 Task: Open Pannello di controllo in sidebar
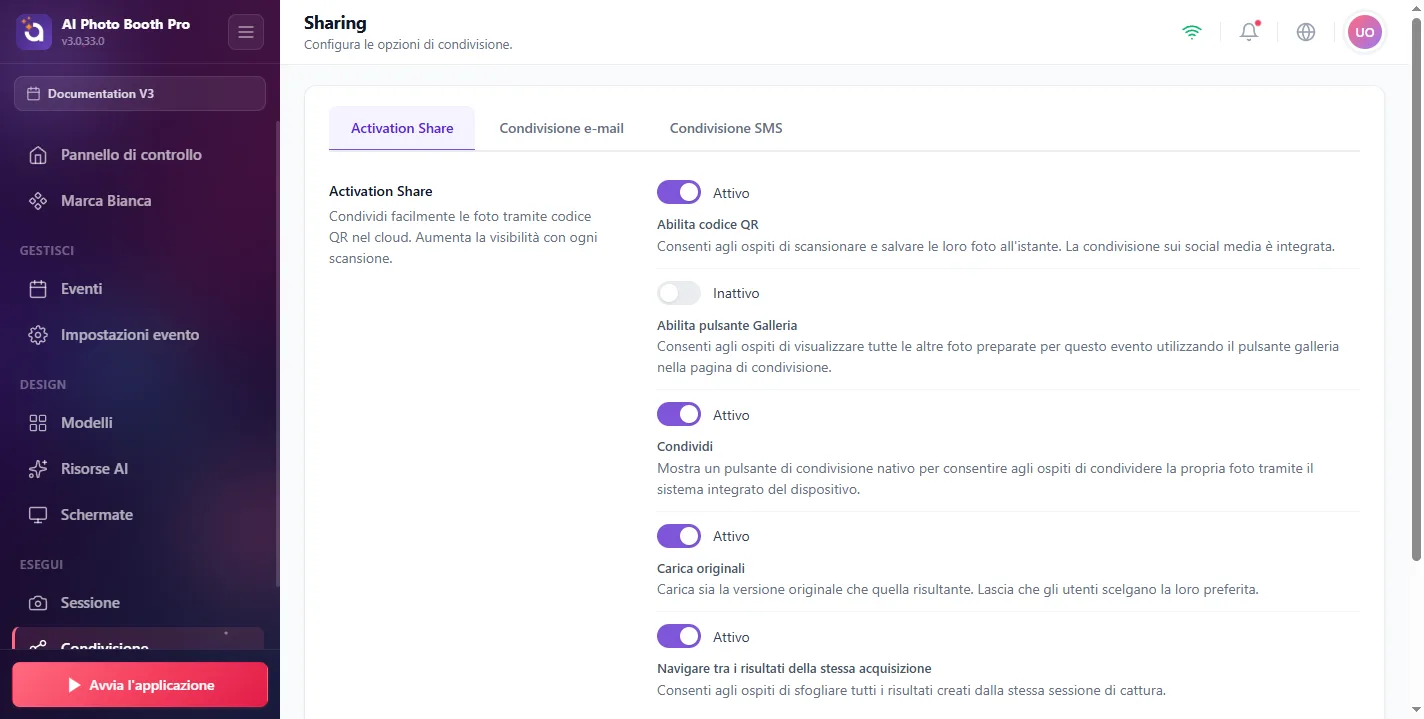point(138,155)
